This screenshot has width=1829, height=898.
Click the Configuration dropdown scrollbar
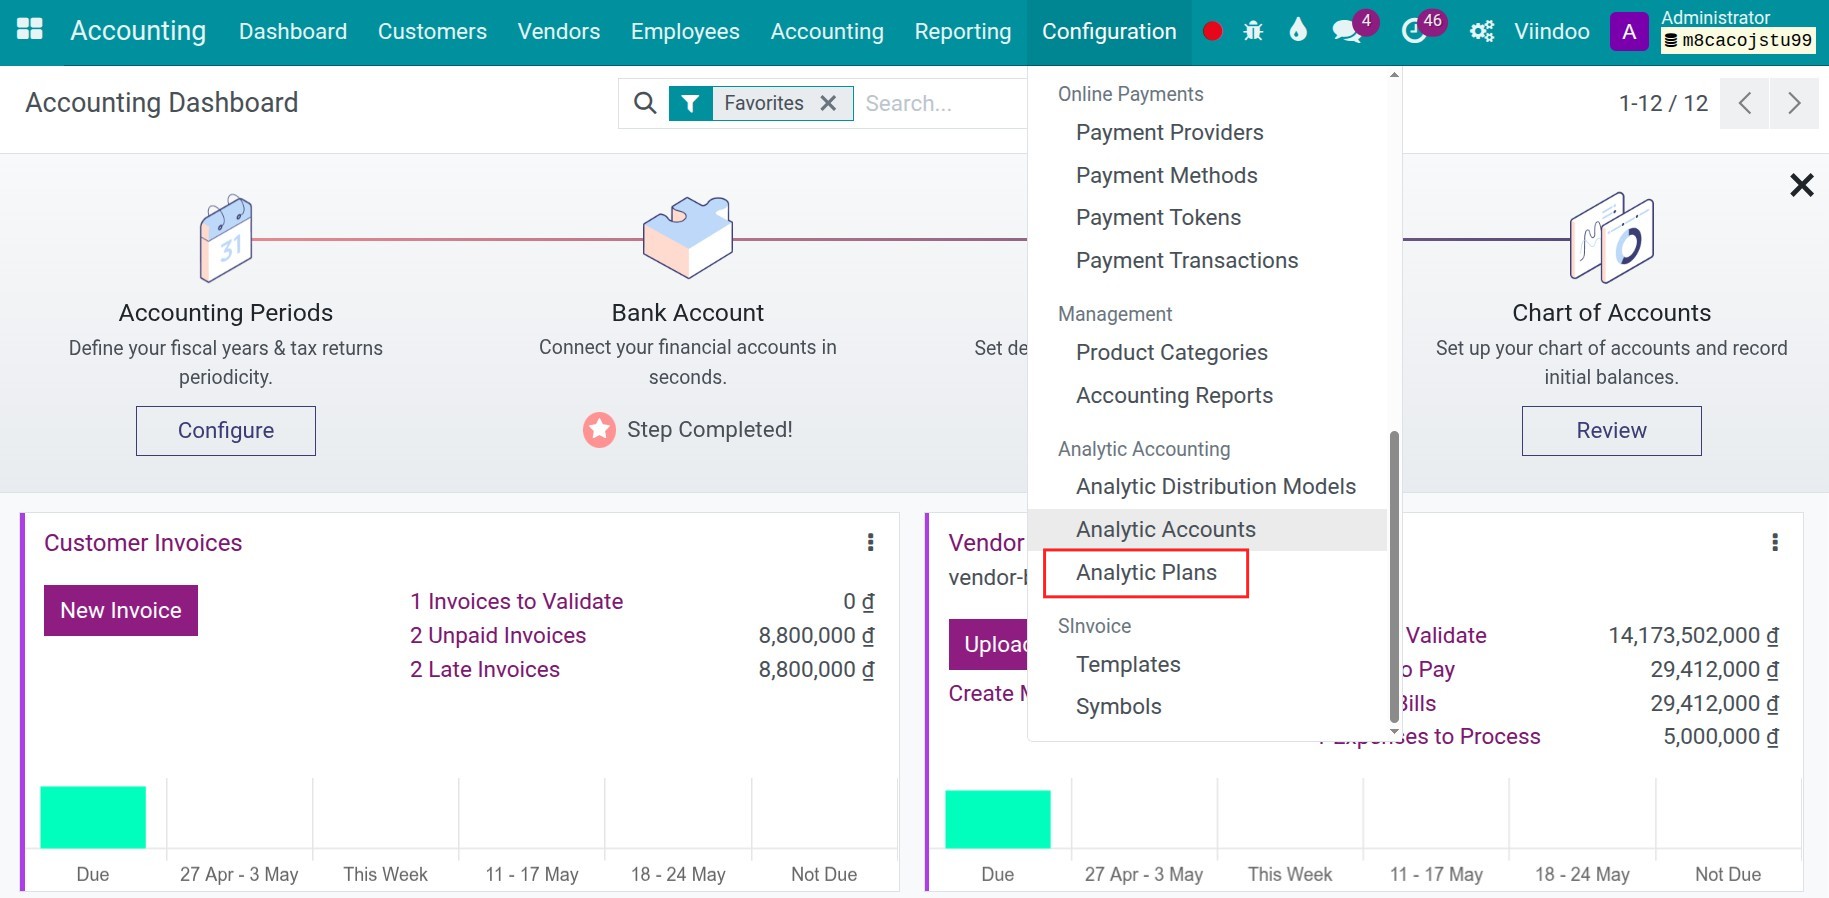(x=1394, y=575)
